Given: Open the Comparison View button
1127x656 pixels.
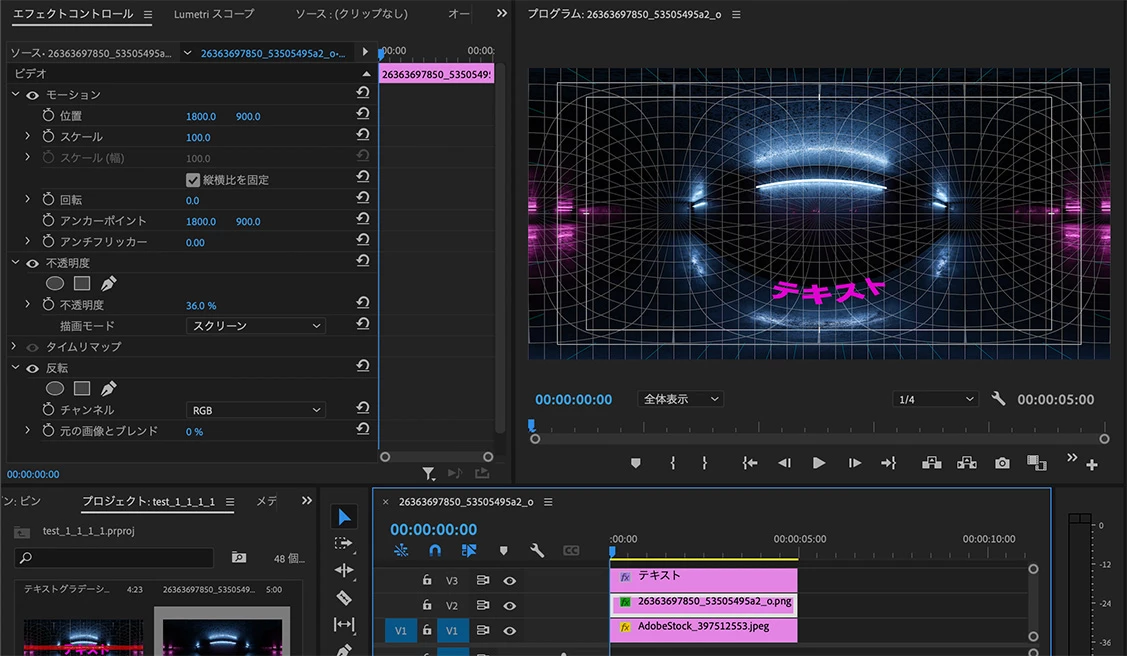Looking at the screenshot, I should tap(1036, 463).
